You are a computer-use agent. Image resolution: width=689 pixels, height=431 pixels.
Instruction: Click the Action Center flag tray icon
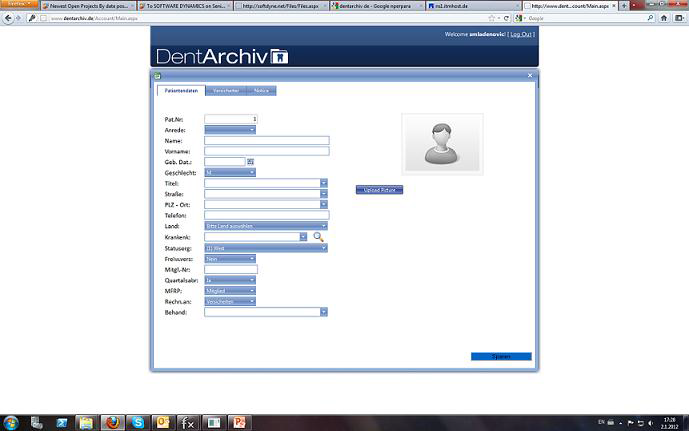click(631, 423)
